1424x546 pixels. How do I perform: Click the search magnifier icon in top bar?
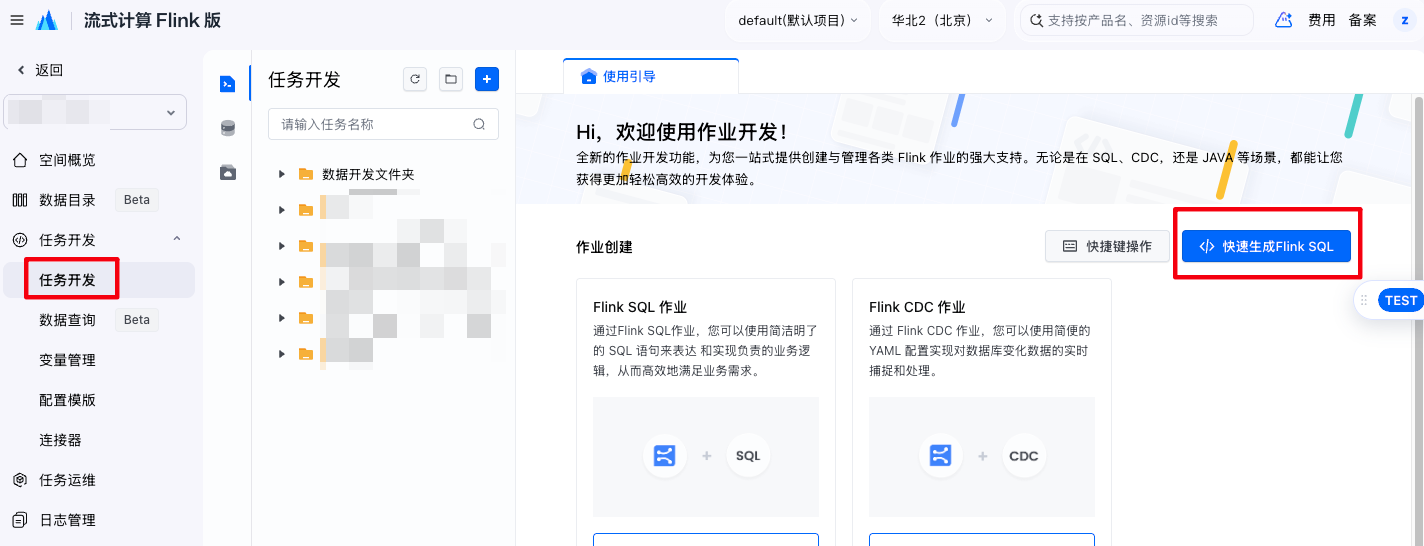pos(1037,20)
